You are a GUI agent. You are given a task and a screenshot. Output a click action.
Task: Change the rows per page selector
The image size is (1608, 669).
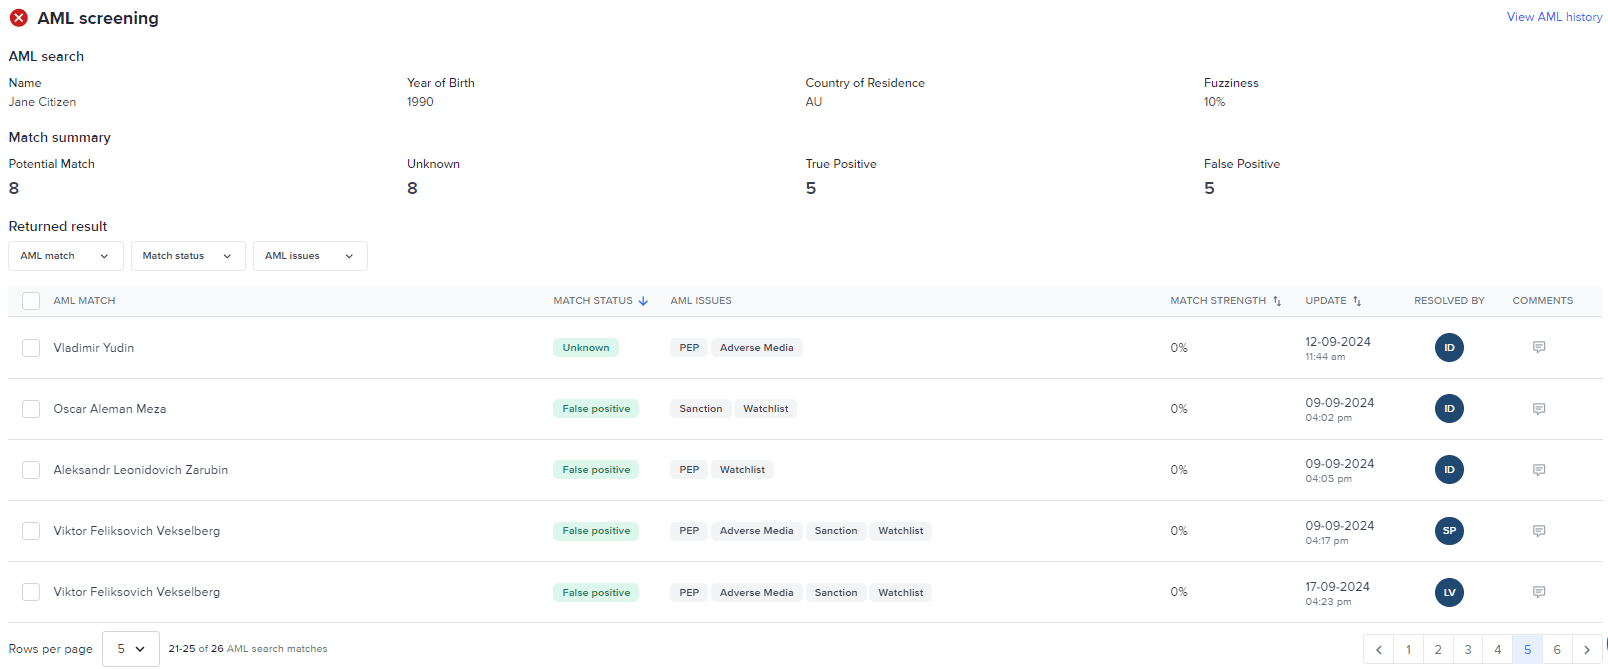tap(131, 649)
